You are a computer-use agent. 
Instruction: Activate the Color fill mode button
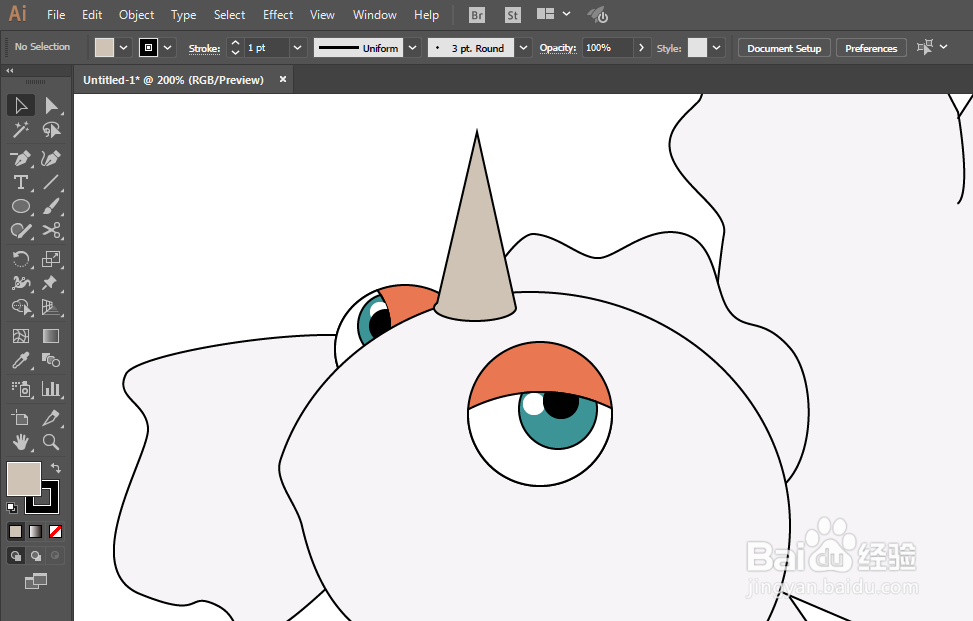[16, 532]
